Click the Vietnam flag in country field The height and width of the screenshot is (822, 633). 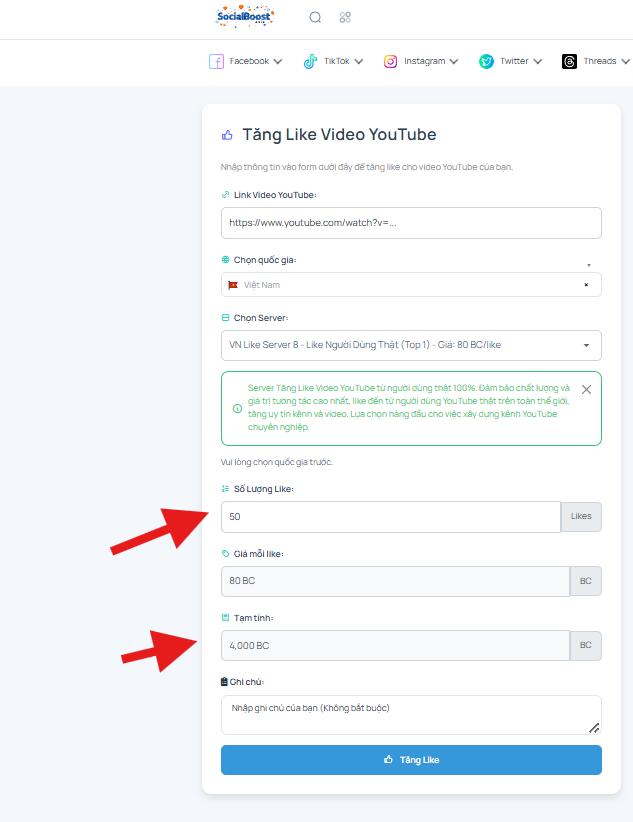233,285
